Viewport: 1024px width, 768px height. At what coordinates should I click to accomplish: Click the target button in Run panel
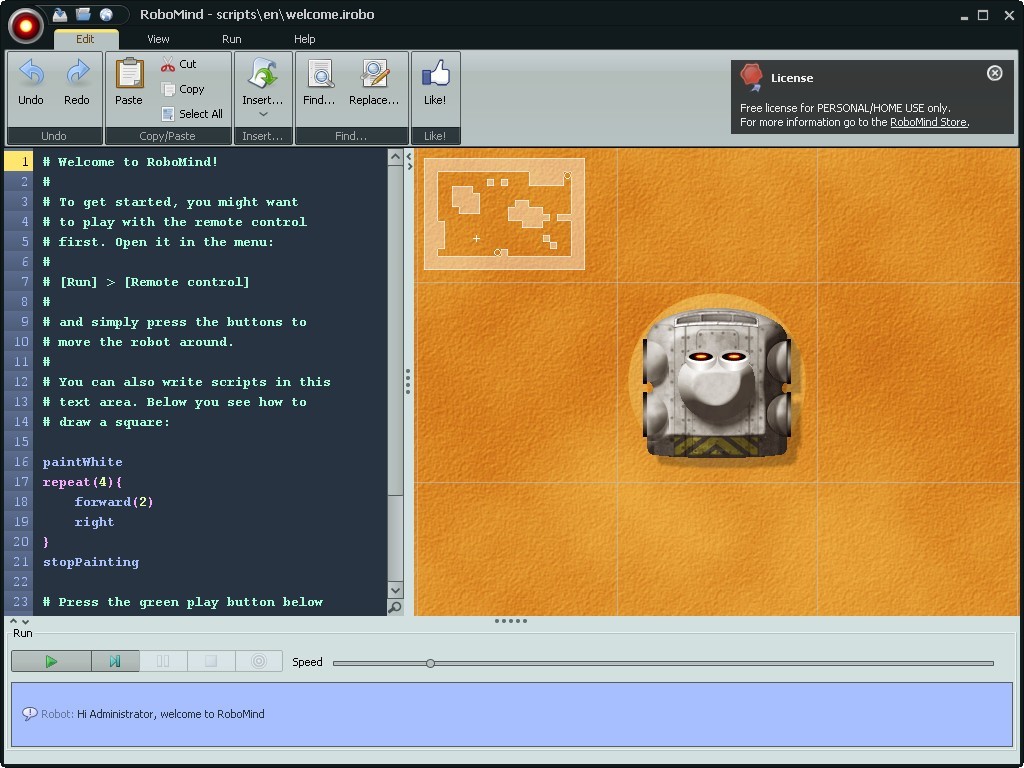259,661
